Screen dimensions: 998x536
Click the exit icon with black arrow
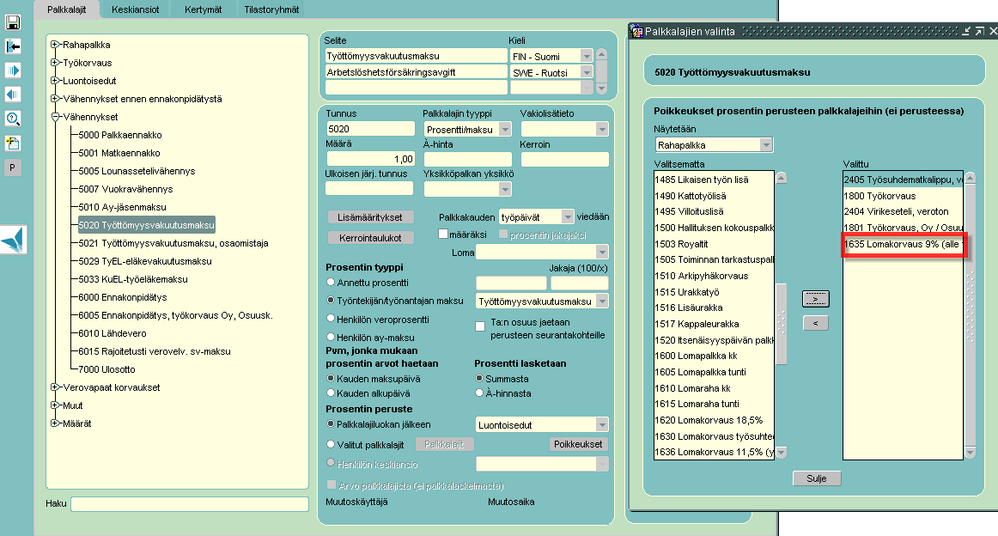(x=13, y=46)
